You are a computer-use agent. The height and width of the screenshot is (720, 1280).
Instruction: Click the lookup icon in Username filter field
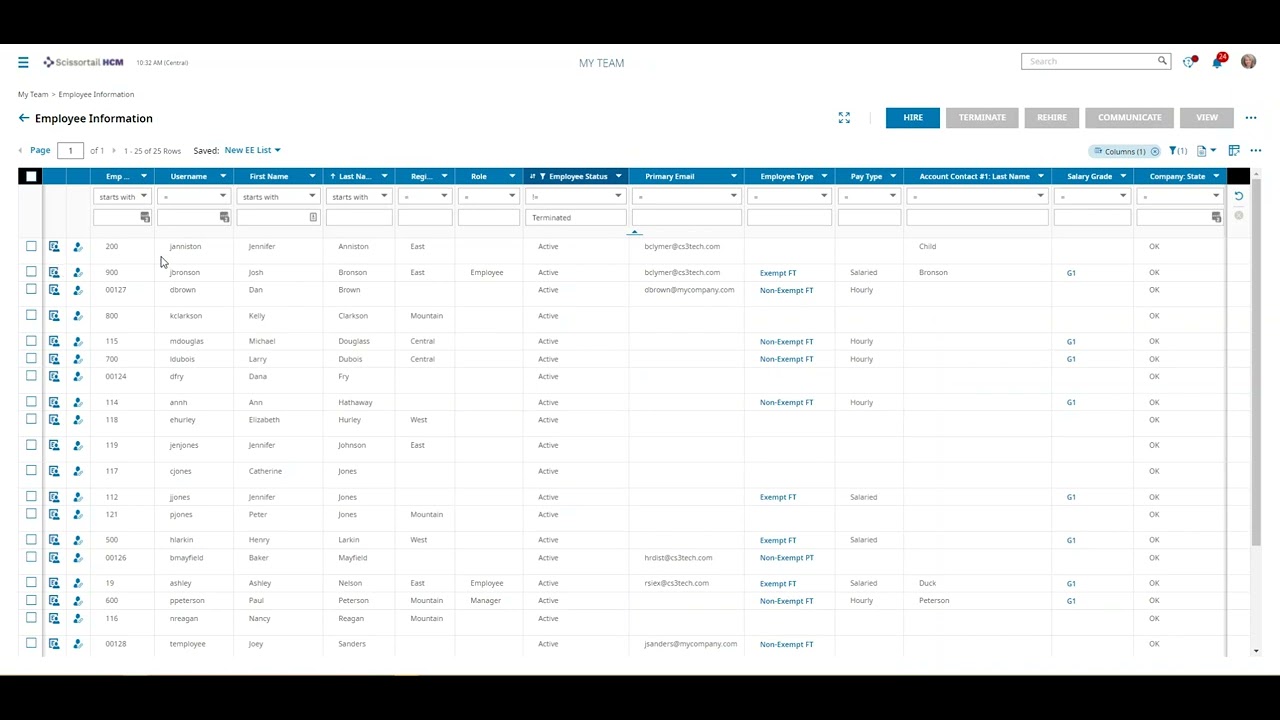click(224, 217)
